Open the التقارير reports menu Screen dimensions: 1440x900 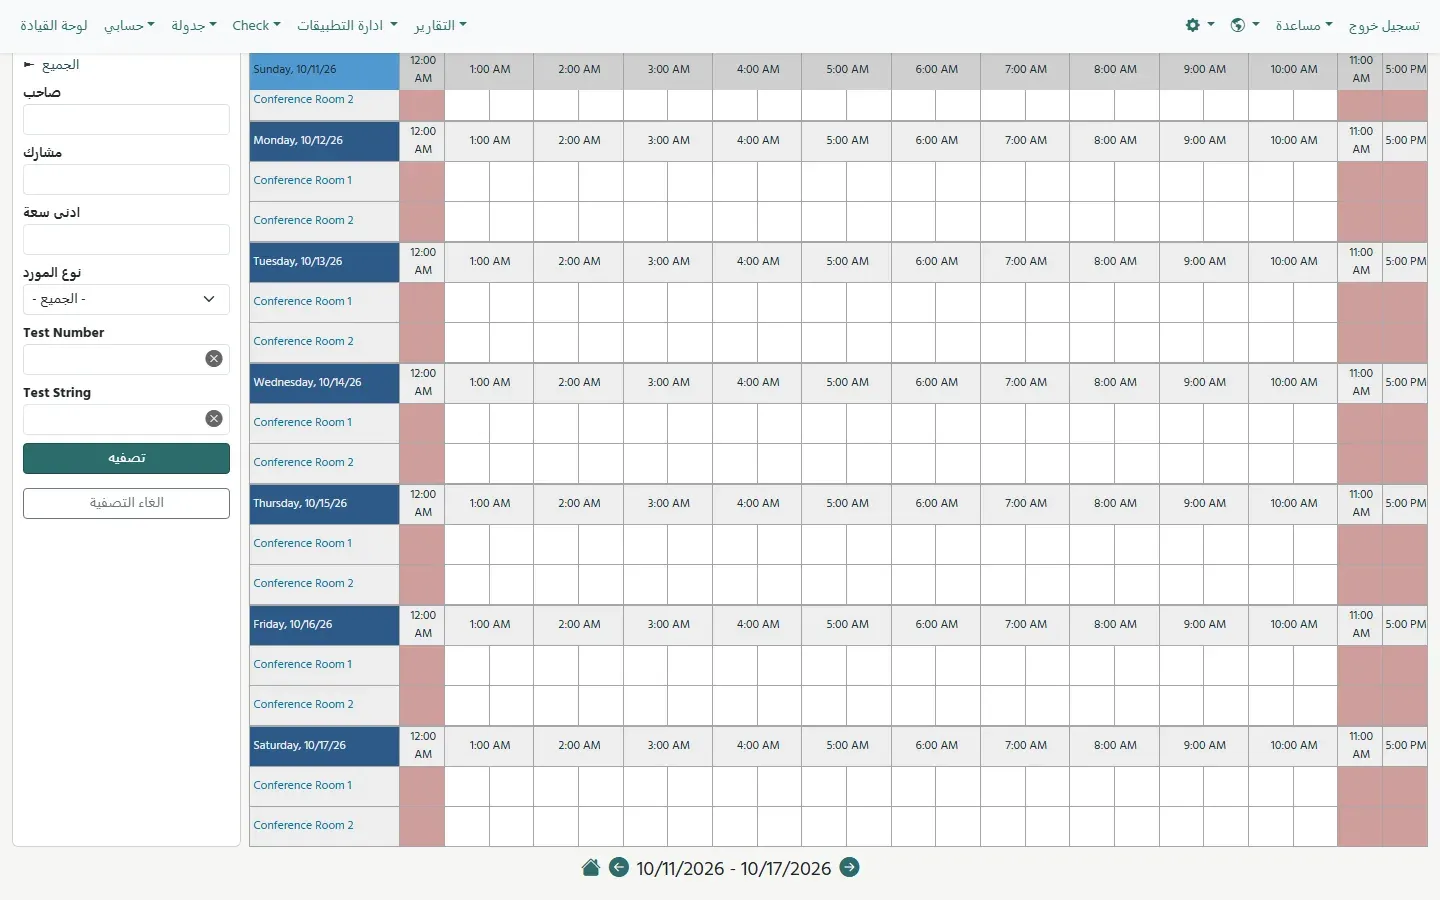[440, 25]
